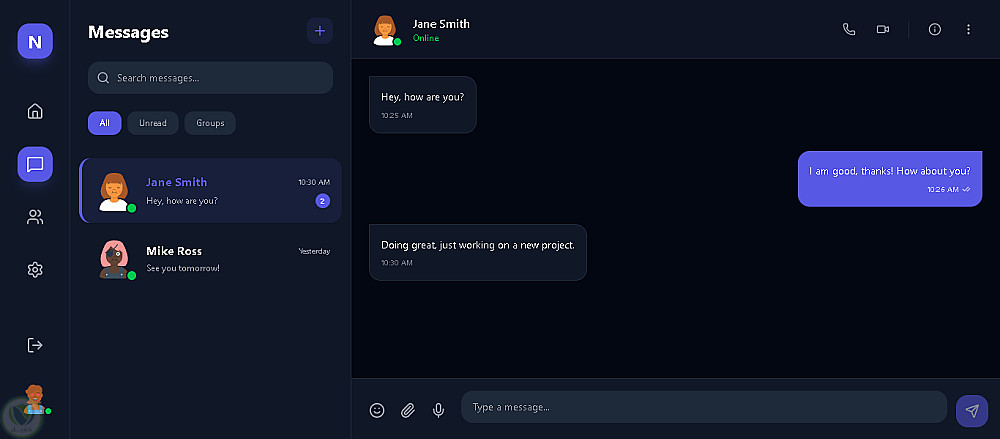Screen dimensions: 1000x439
Task: Attach a file using the paperclip icon
Action: coord(408,409)
